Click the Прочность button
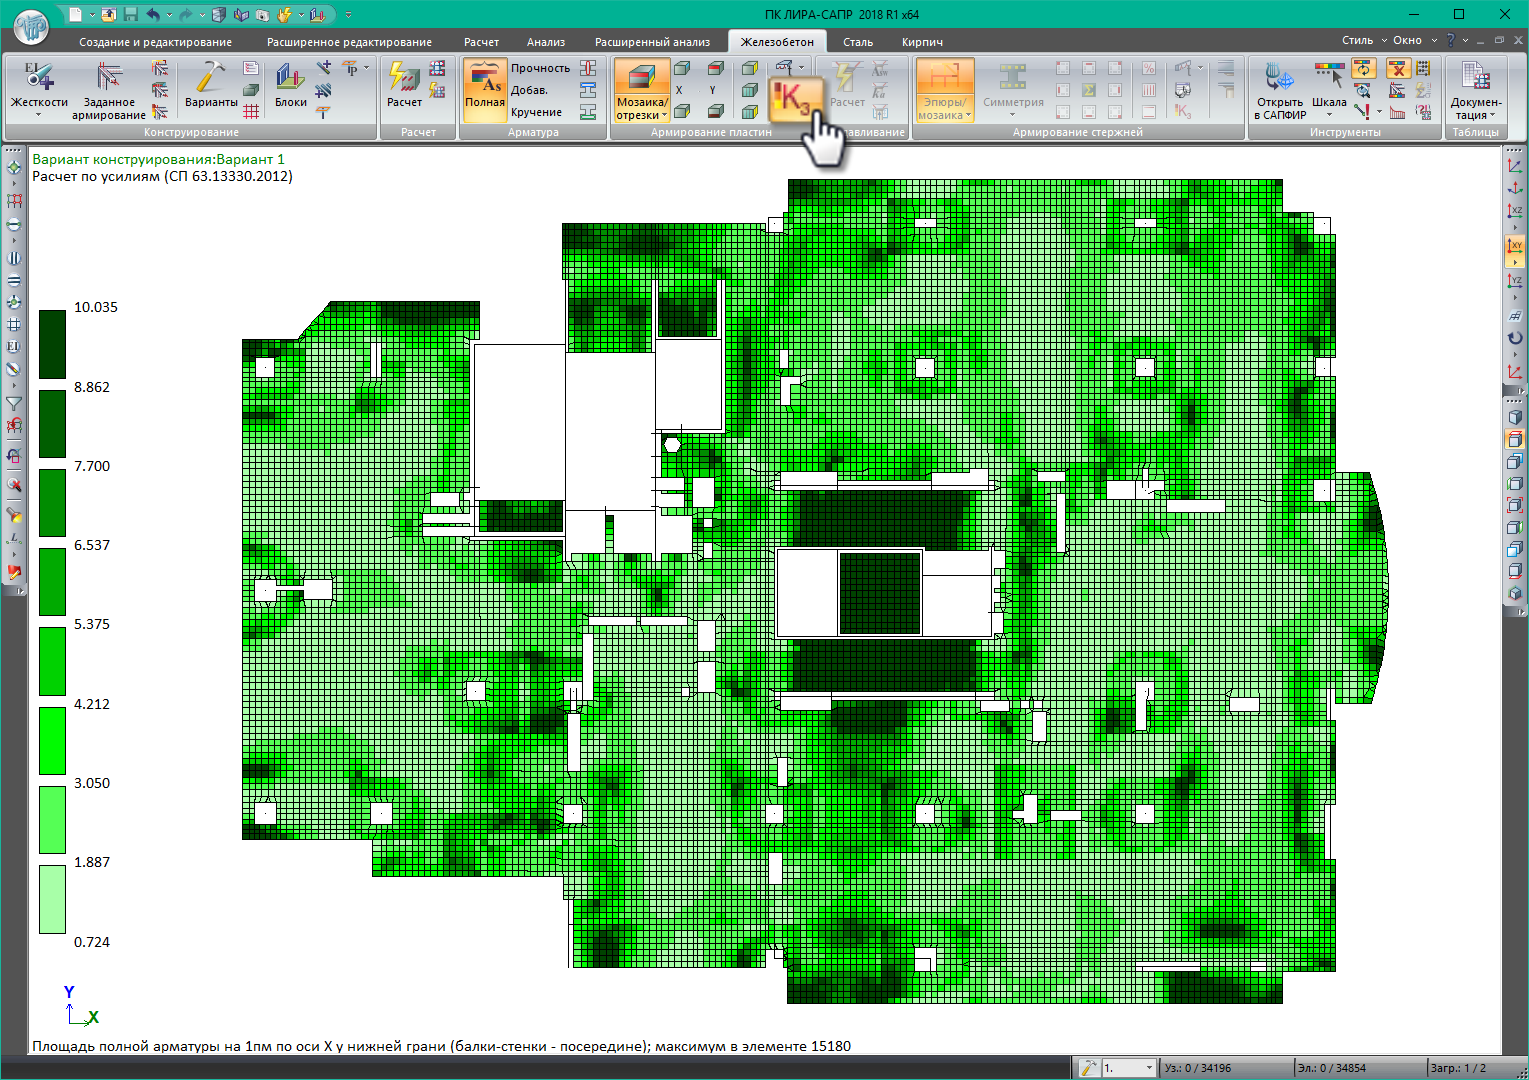The width and height of the screenshot is (1529, 1080). (540, 68)
